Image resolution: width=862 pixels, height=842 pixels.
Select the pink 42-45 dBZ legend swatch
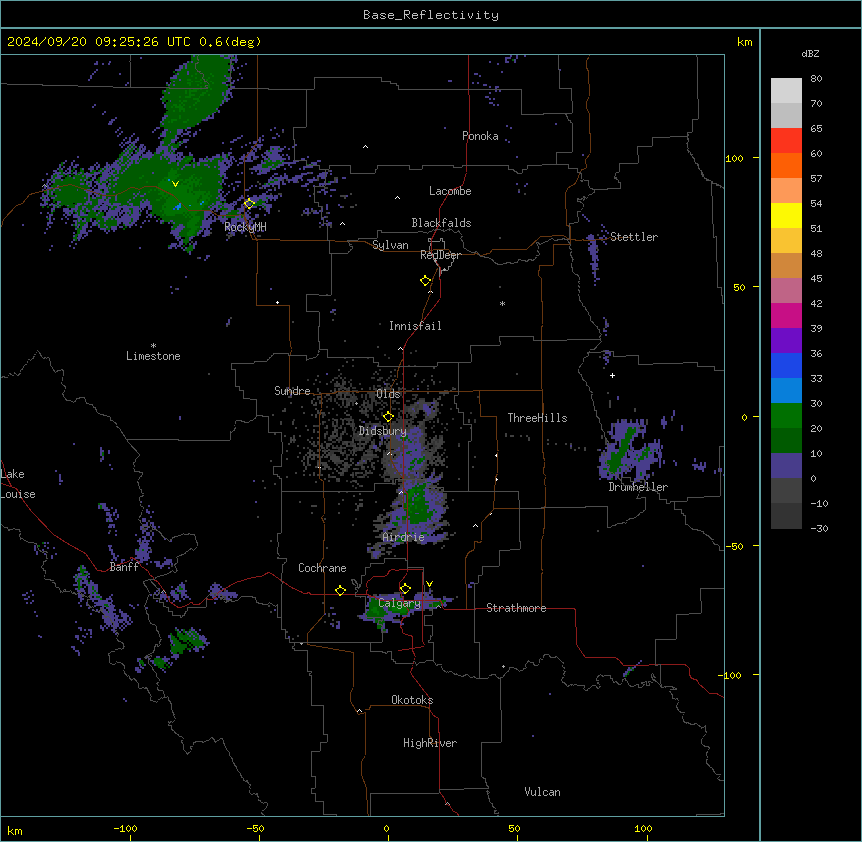[786, 291]
